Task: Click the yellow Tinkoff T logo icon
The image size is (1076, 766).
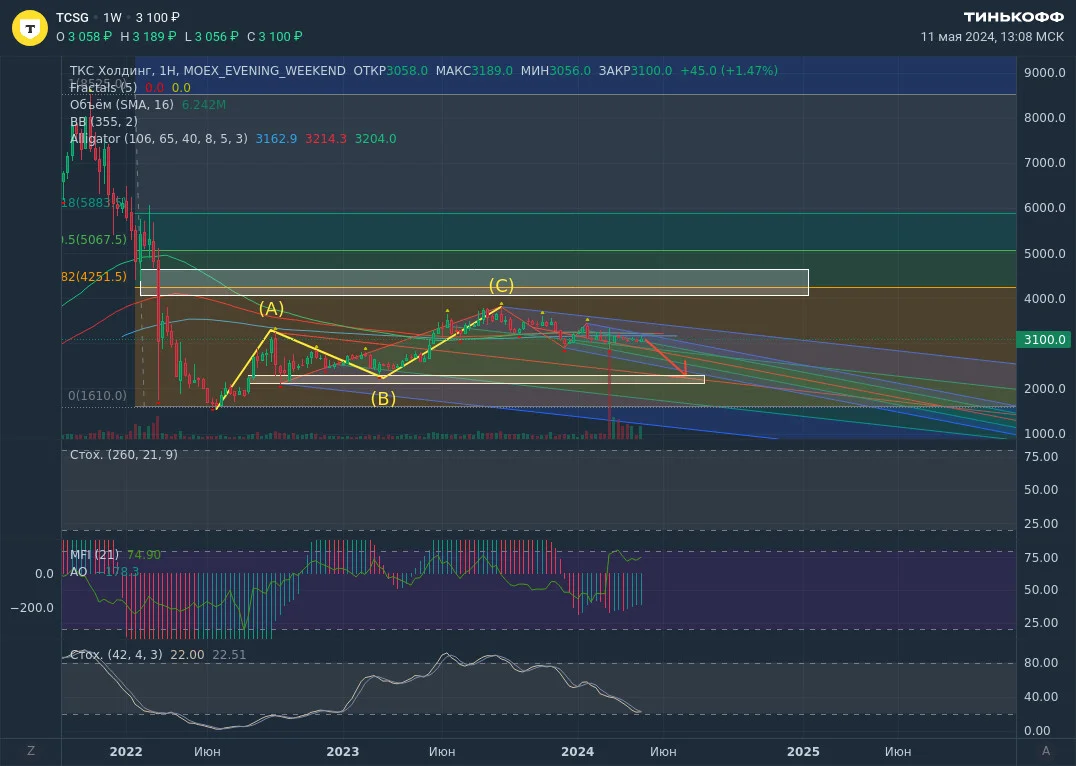Action: tap(30, 28)
